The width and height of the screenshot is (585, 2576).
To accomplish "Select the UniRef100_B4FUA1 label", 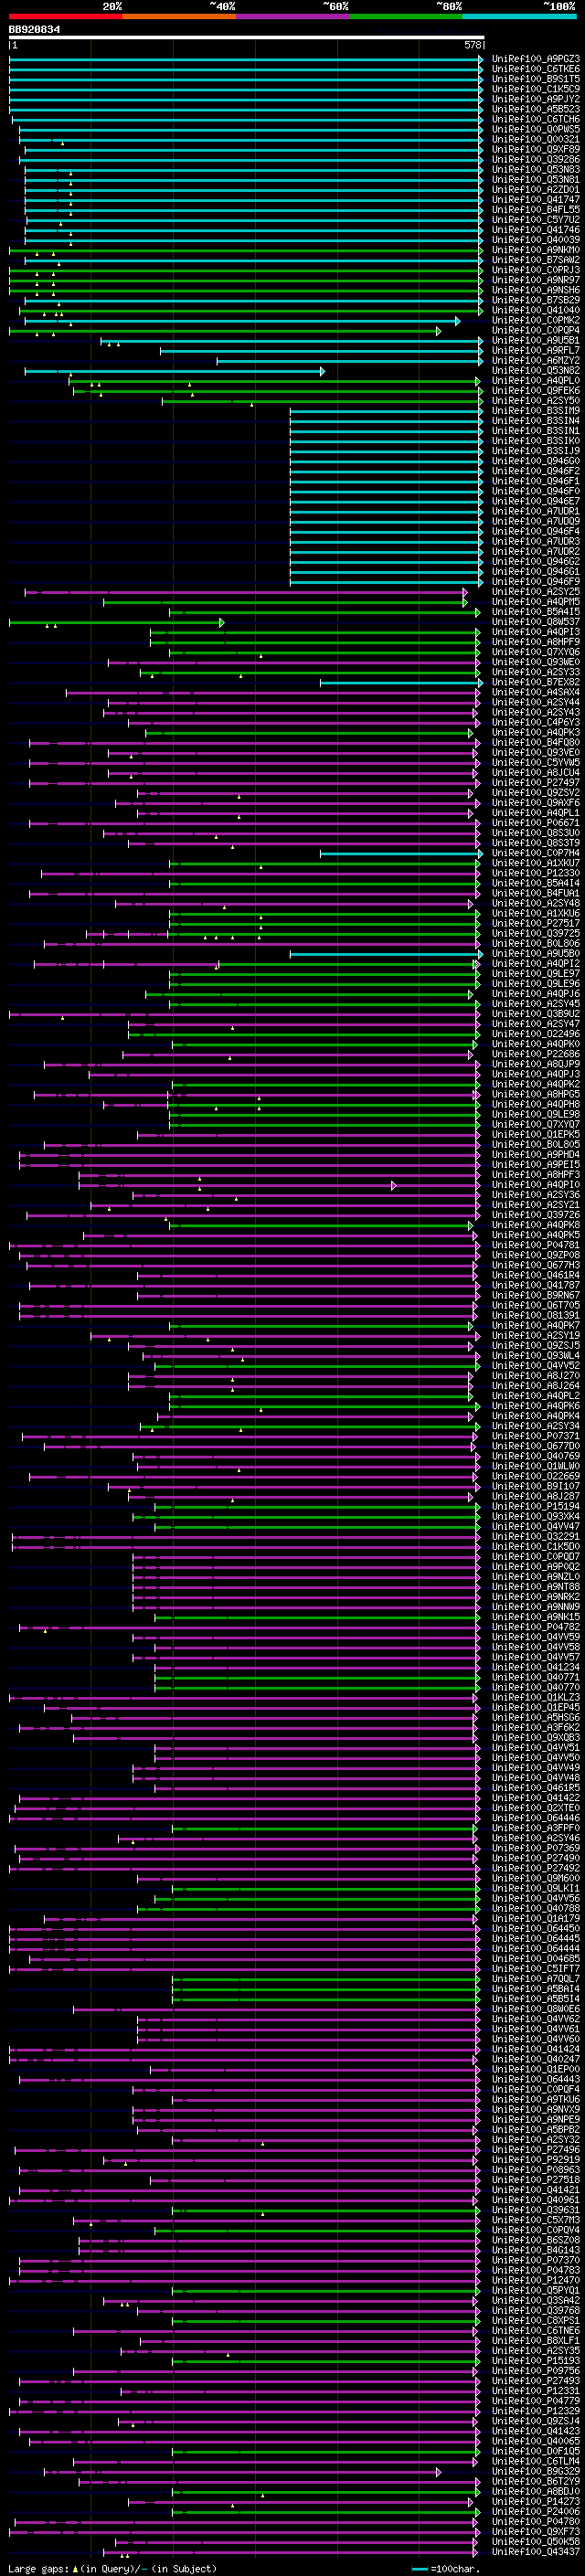I will 535,894.
